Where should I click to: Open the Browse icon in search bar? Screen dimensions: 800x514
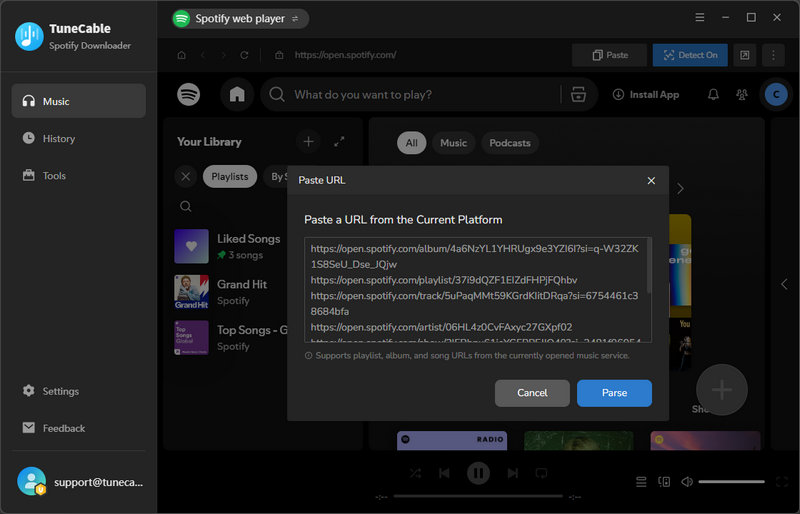pos(578,94)
